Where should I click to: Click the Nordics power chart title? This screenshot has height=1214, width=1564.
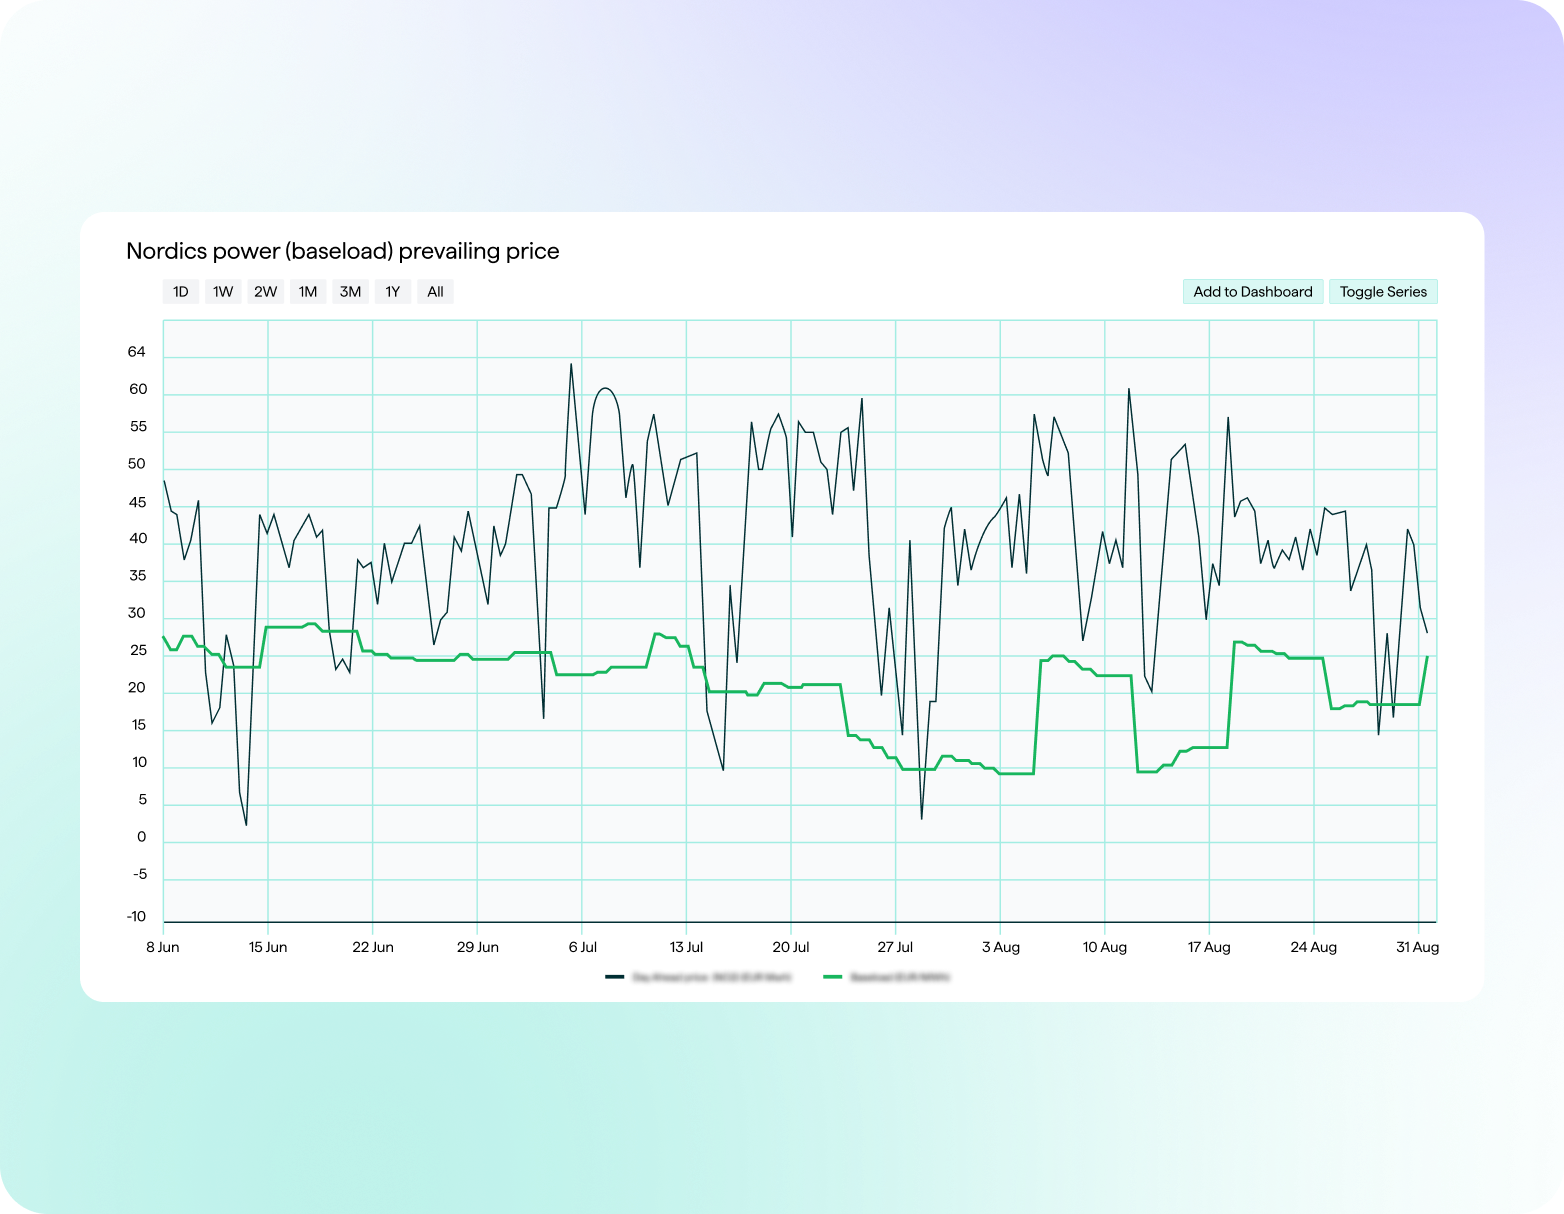click(342, 251)
